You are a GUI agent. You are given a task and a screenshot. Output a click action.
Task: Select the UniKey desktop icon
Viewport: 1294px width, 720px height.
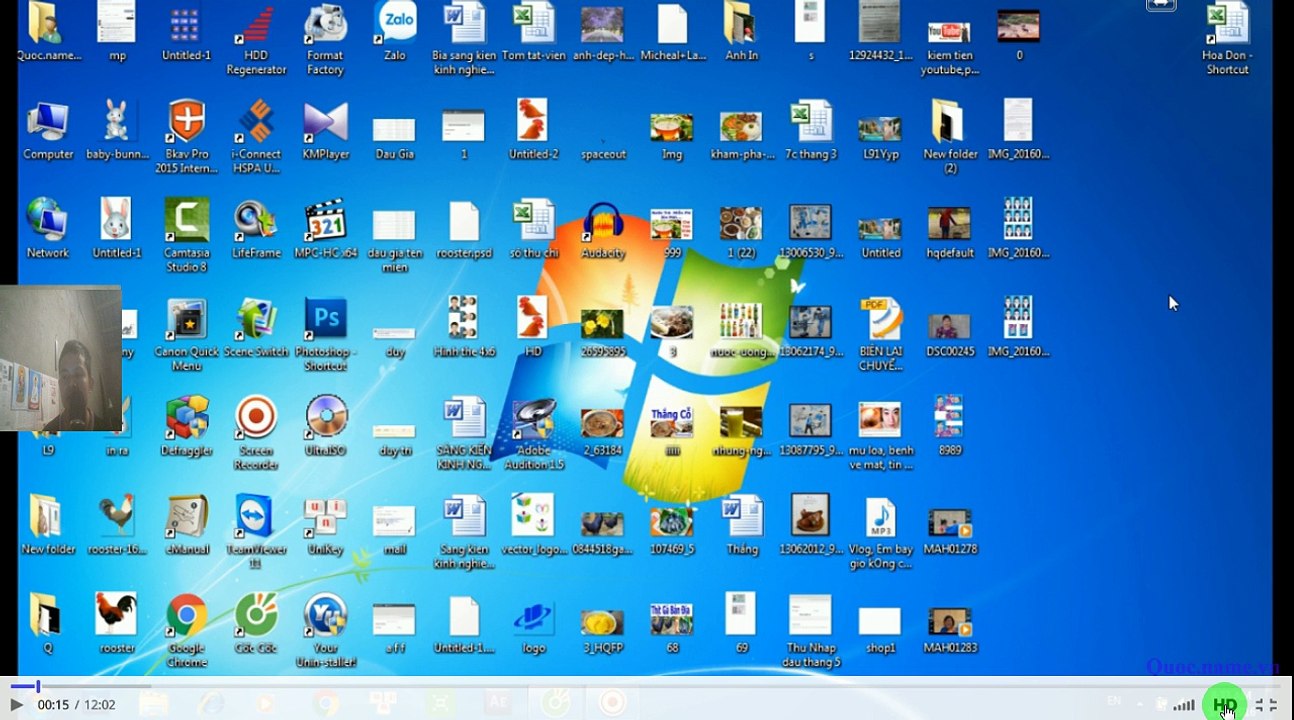coord(325,526)
